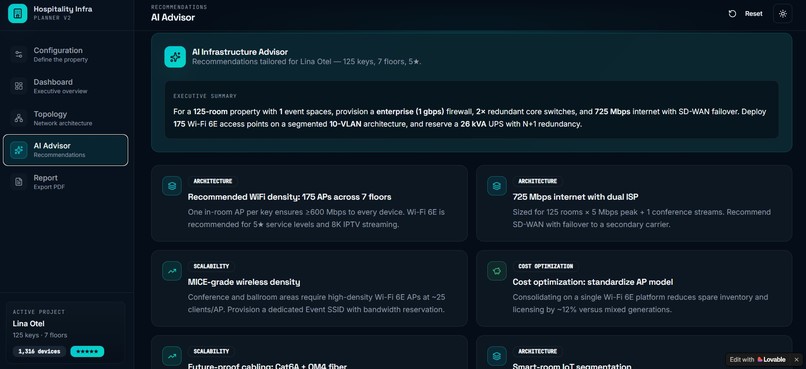Image resolution: width=806 pixels, height=369 pixels.
Task: Click the ACTIVE PROJECT label
Action: point(39,312)
